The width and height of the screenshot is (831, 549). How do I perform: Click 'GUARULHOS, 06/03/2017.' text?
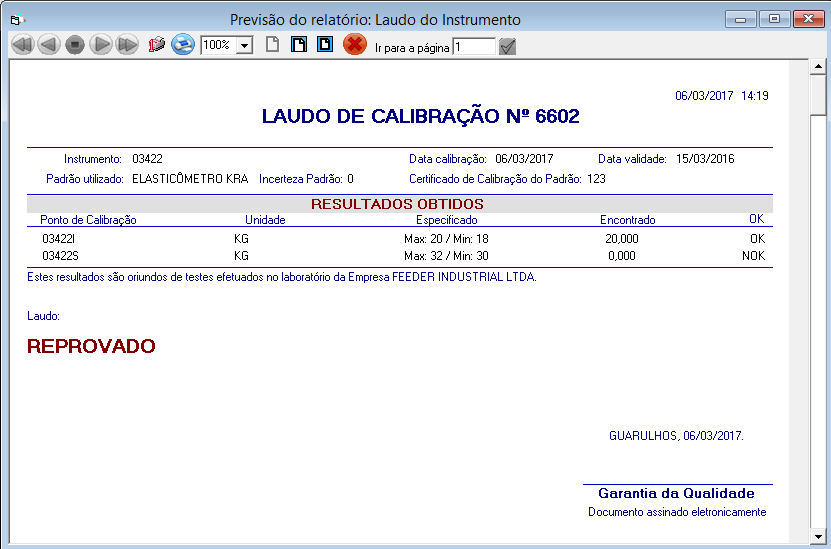pyautogui.click(x=676, y=436)
